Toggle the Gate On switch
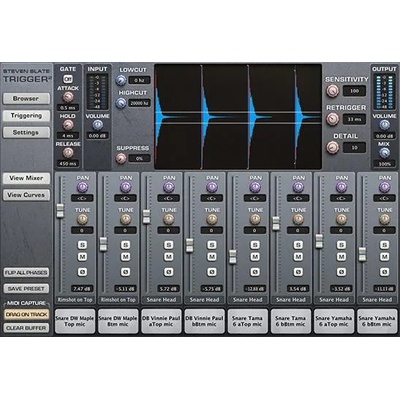The height and width of the screenshot is (400, 400). [68, 79]
